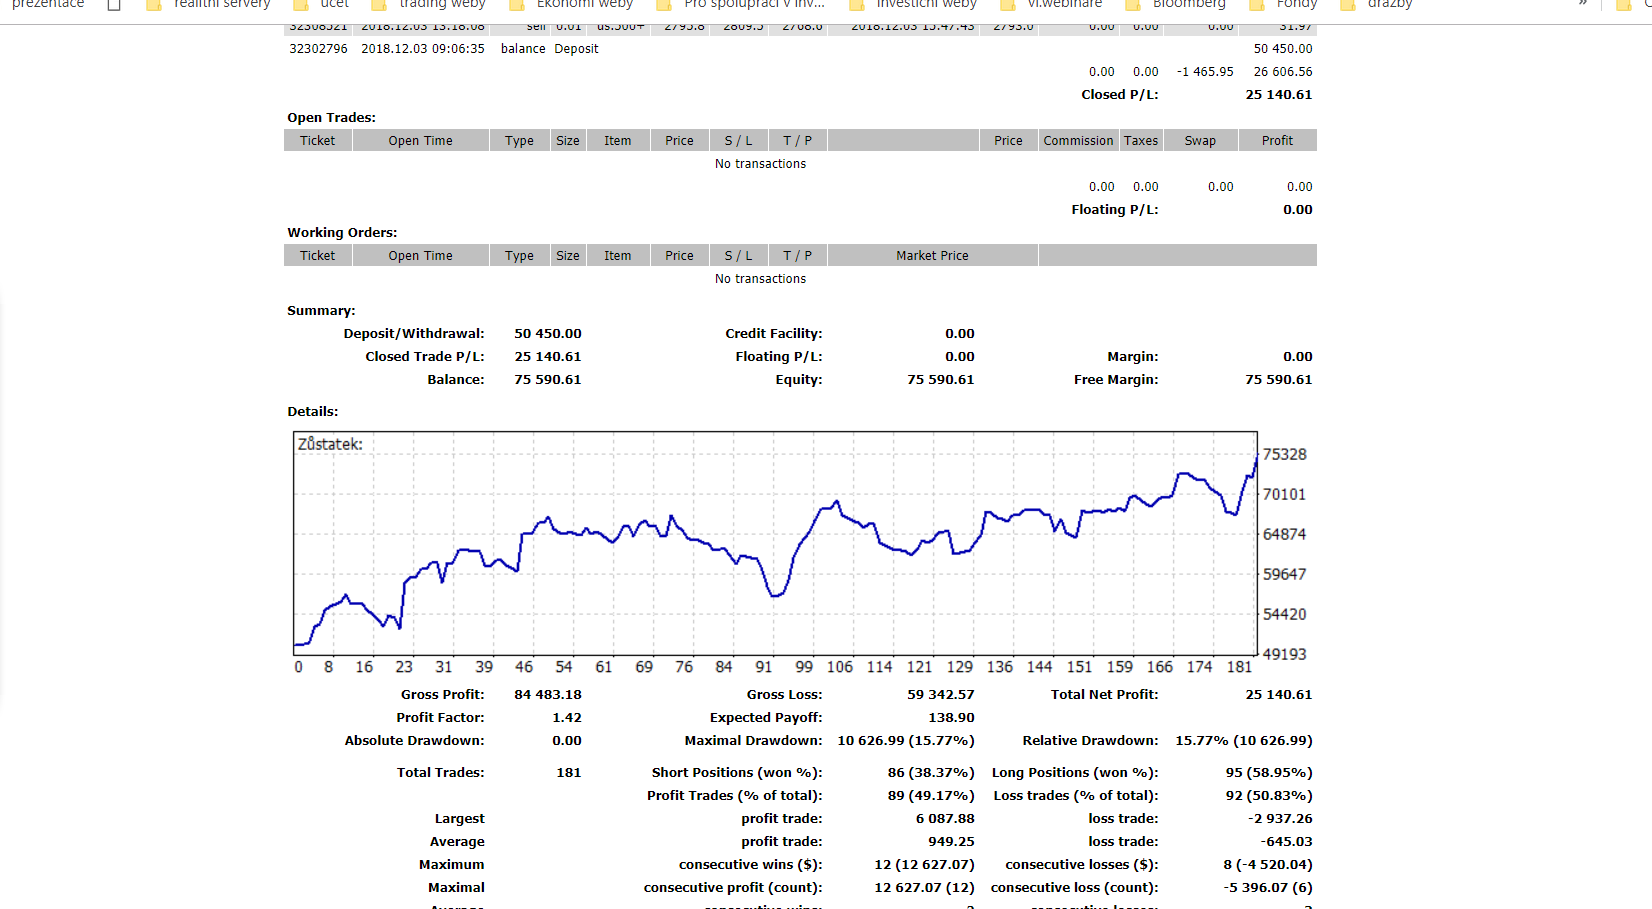Screen dimensions: 1652x909
Task: Select the Total Trades value 181
Action: (x=569, y=773)
